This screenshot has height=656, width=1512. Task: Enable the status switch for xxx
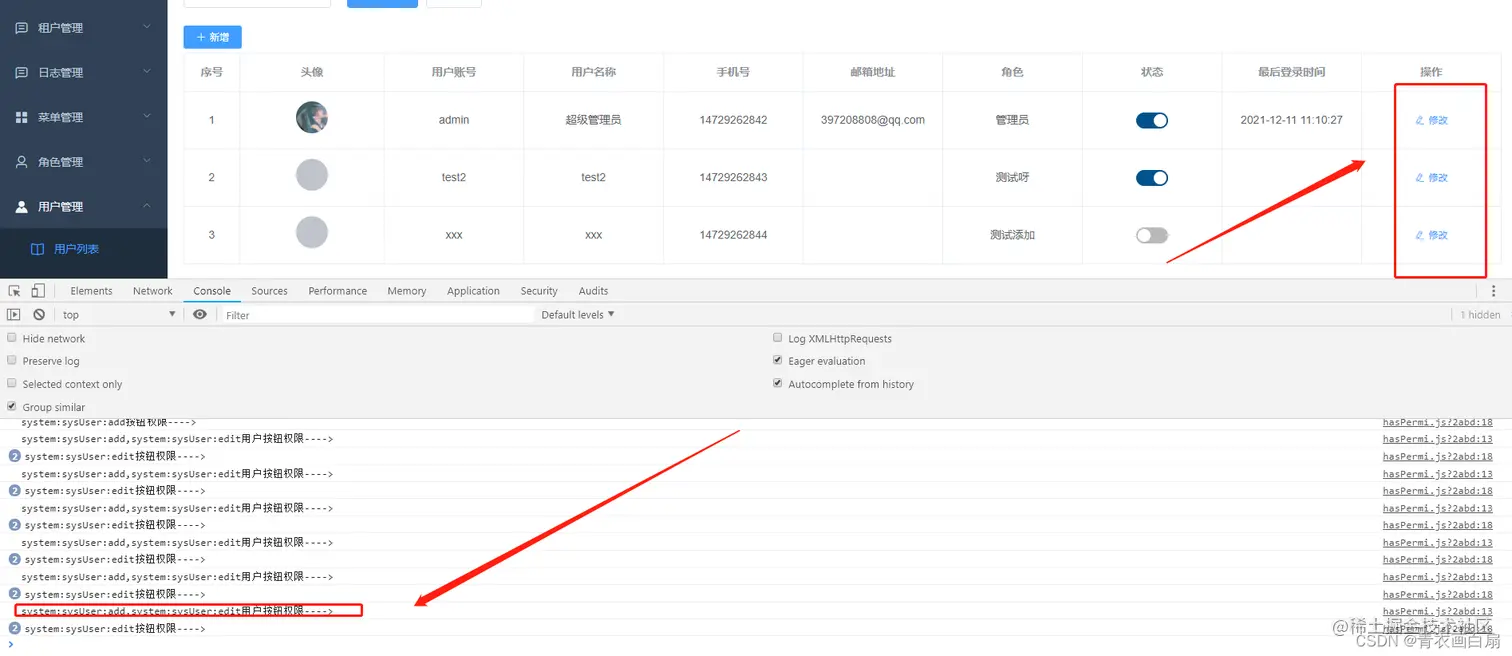(x=1152, y=235)
